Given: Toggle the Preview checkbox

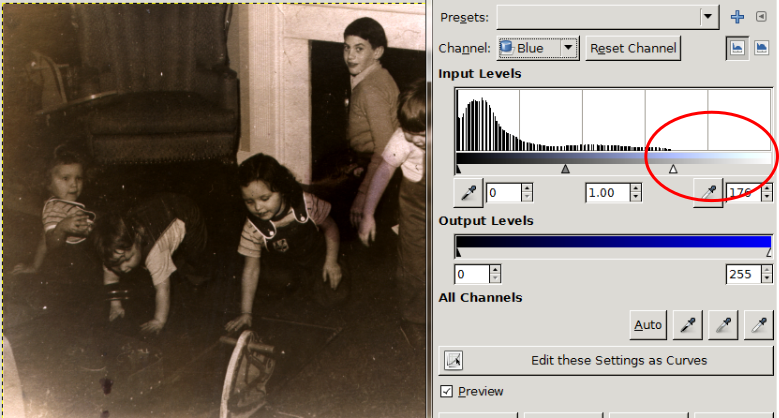Looking at the screenshot, I should [447, 391].
